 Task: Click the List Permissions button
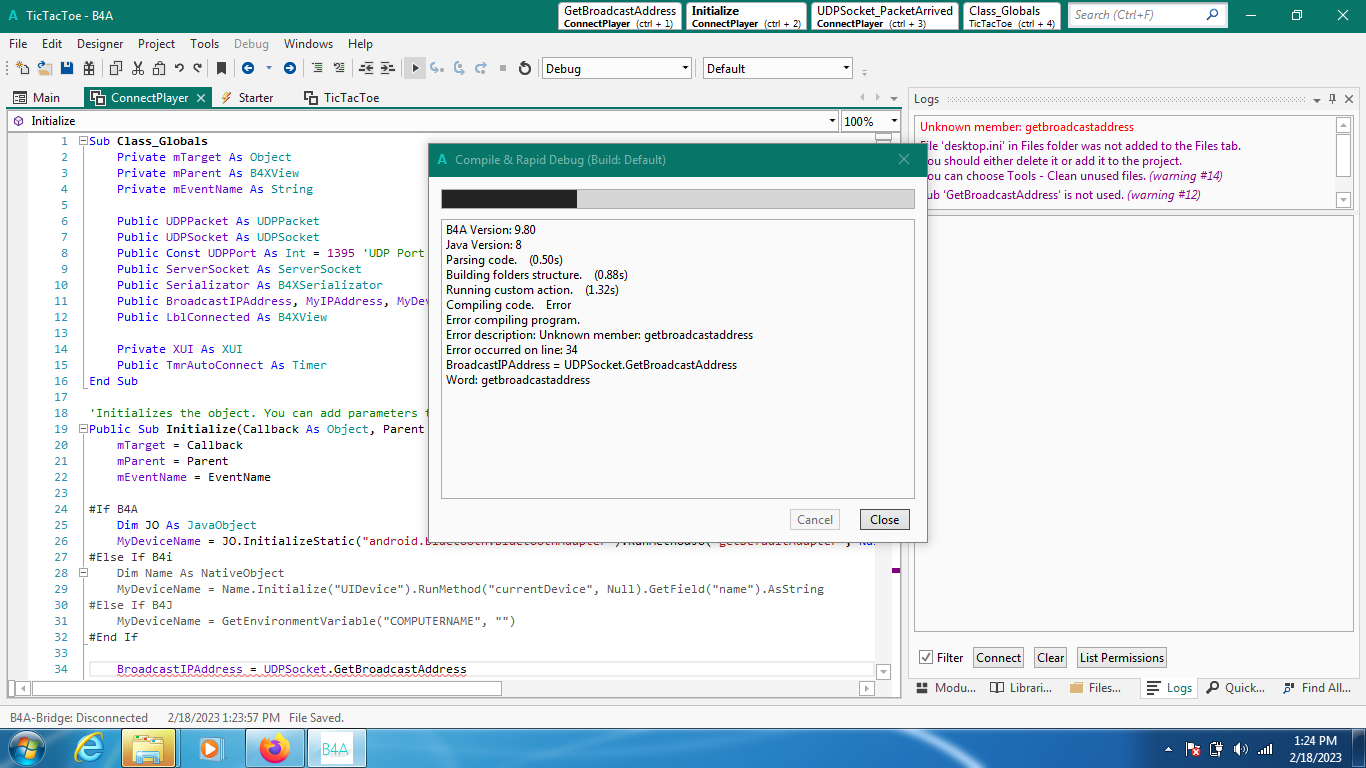click(x=1121, y=657)
